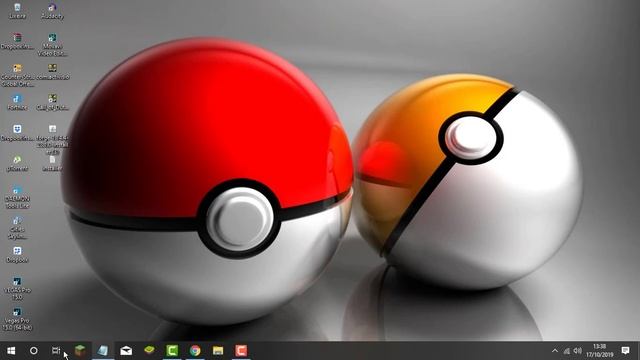Select the installer text file icon
Viewport: 640px width, 360px height.
[52, 163]
